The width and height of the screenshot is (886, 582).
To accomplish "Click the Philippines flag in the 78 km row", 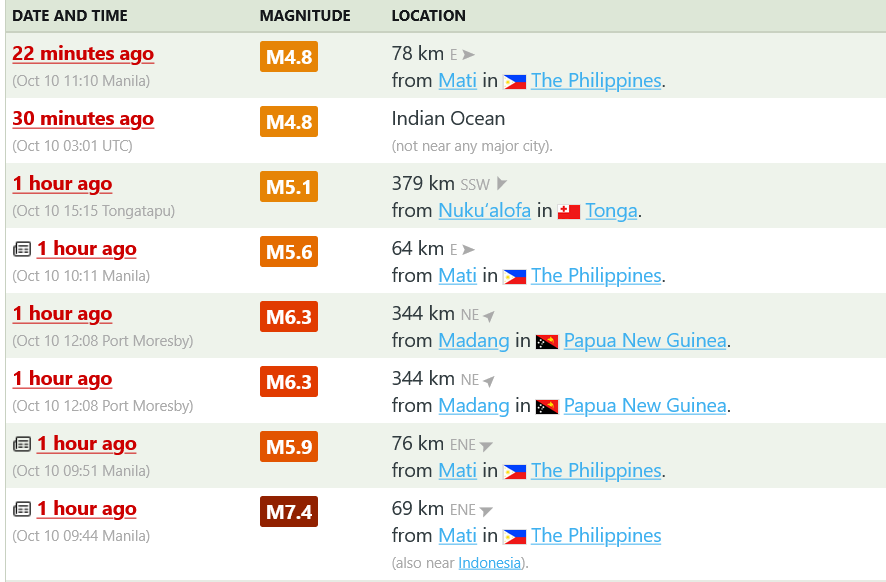I will coord(515,82).
